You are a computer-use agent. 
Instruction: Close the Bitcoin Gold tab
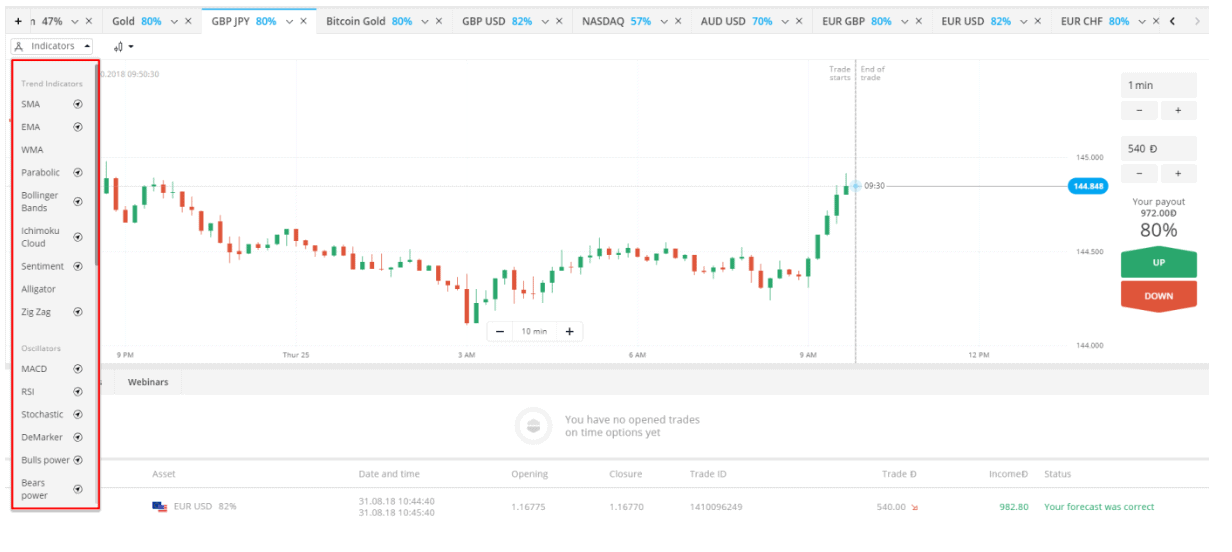(440, 21)
